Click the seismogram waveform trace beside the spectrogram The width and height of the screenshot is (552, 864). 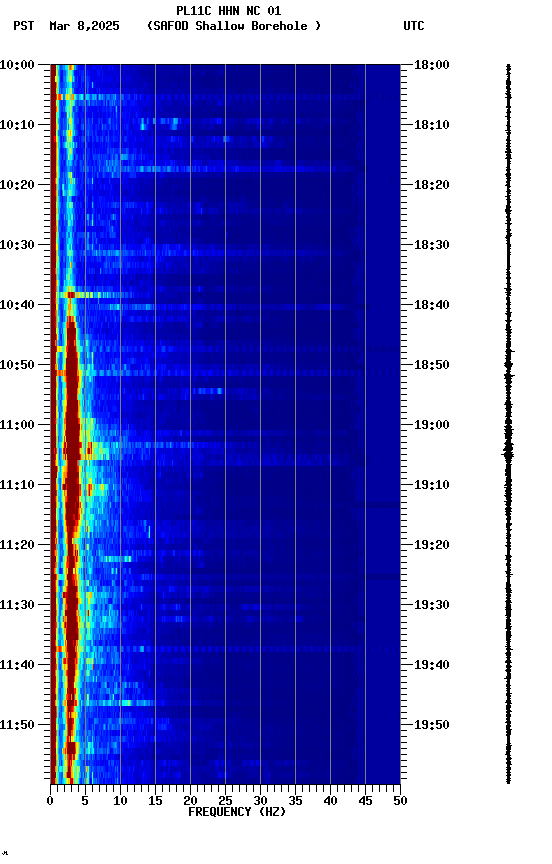tap(508, 424)
